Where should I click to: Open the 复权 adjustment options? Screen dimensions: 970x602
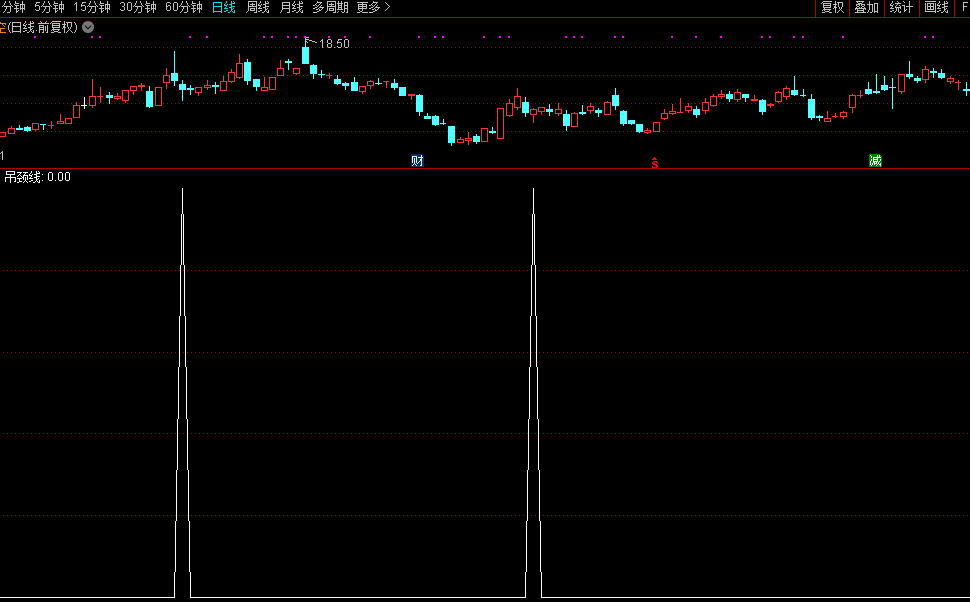click(832, 8)
